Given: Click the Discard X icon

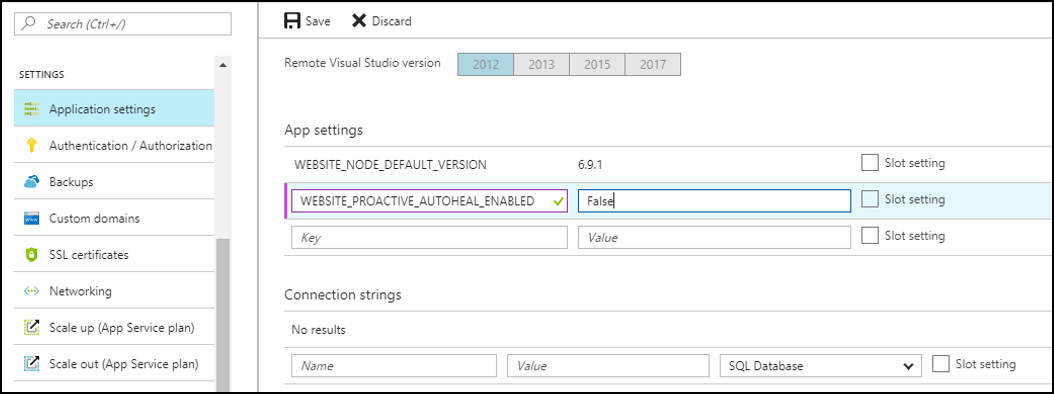Looking at the screenshot, I should [360, 21].
